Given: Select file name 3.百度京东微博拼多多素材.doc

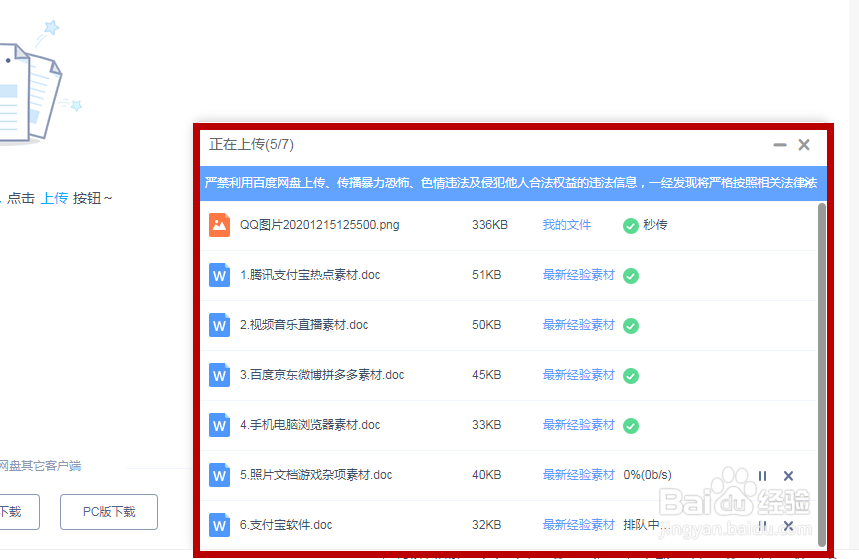Looking at the screenshot, I should [x=322, y=375].
